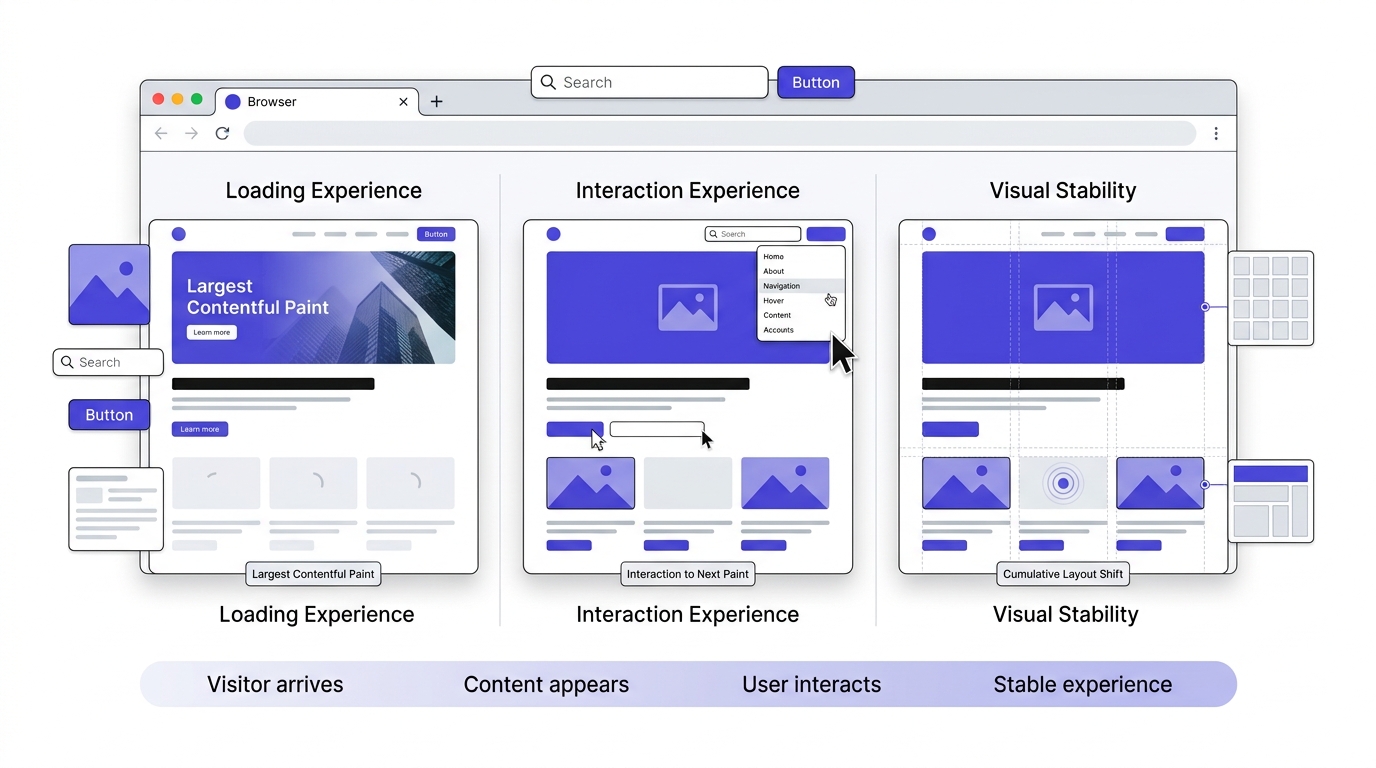The image size is (1376, 768).
Task: Select the Browser tab
Action: point(317,101)
